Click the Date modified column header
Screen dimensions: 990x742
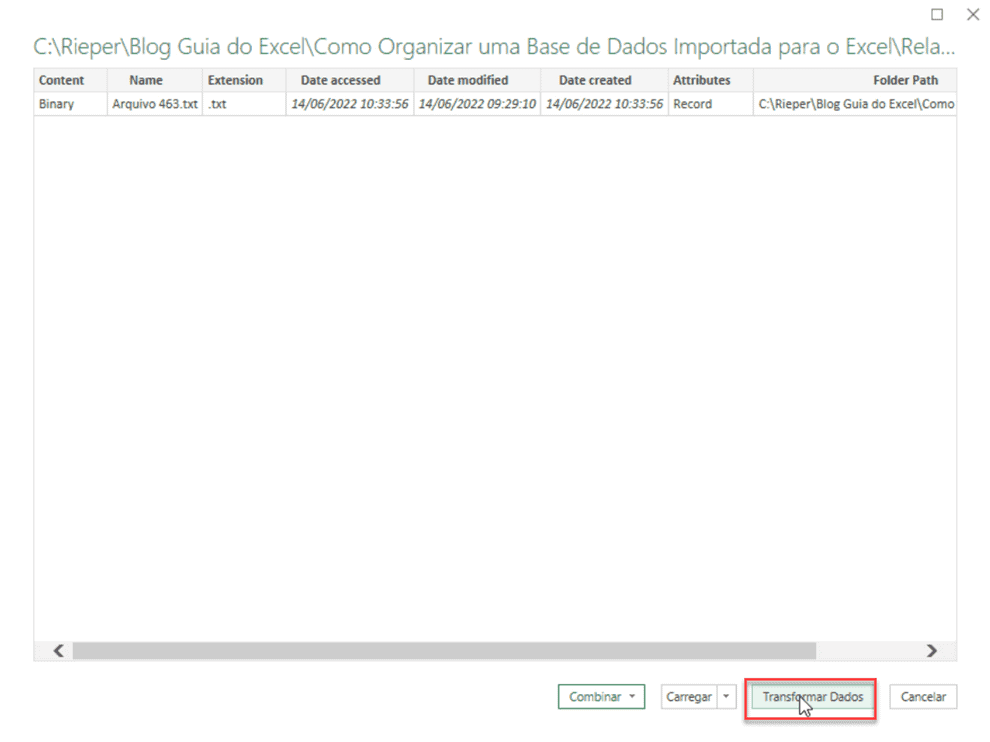pyautogui.click(x=477, y=80)
